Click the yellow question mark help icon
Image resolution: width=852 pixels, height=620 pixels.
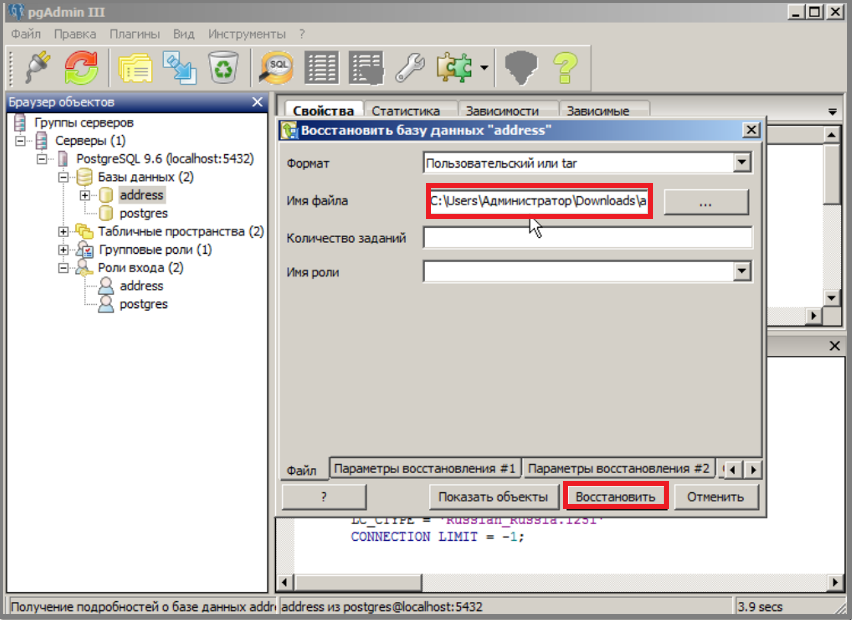point(565,67)
